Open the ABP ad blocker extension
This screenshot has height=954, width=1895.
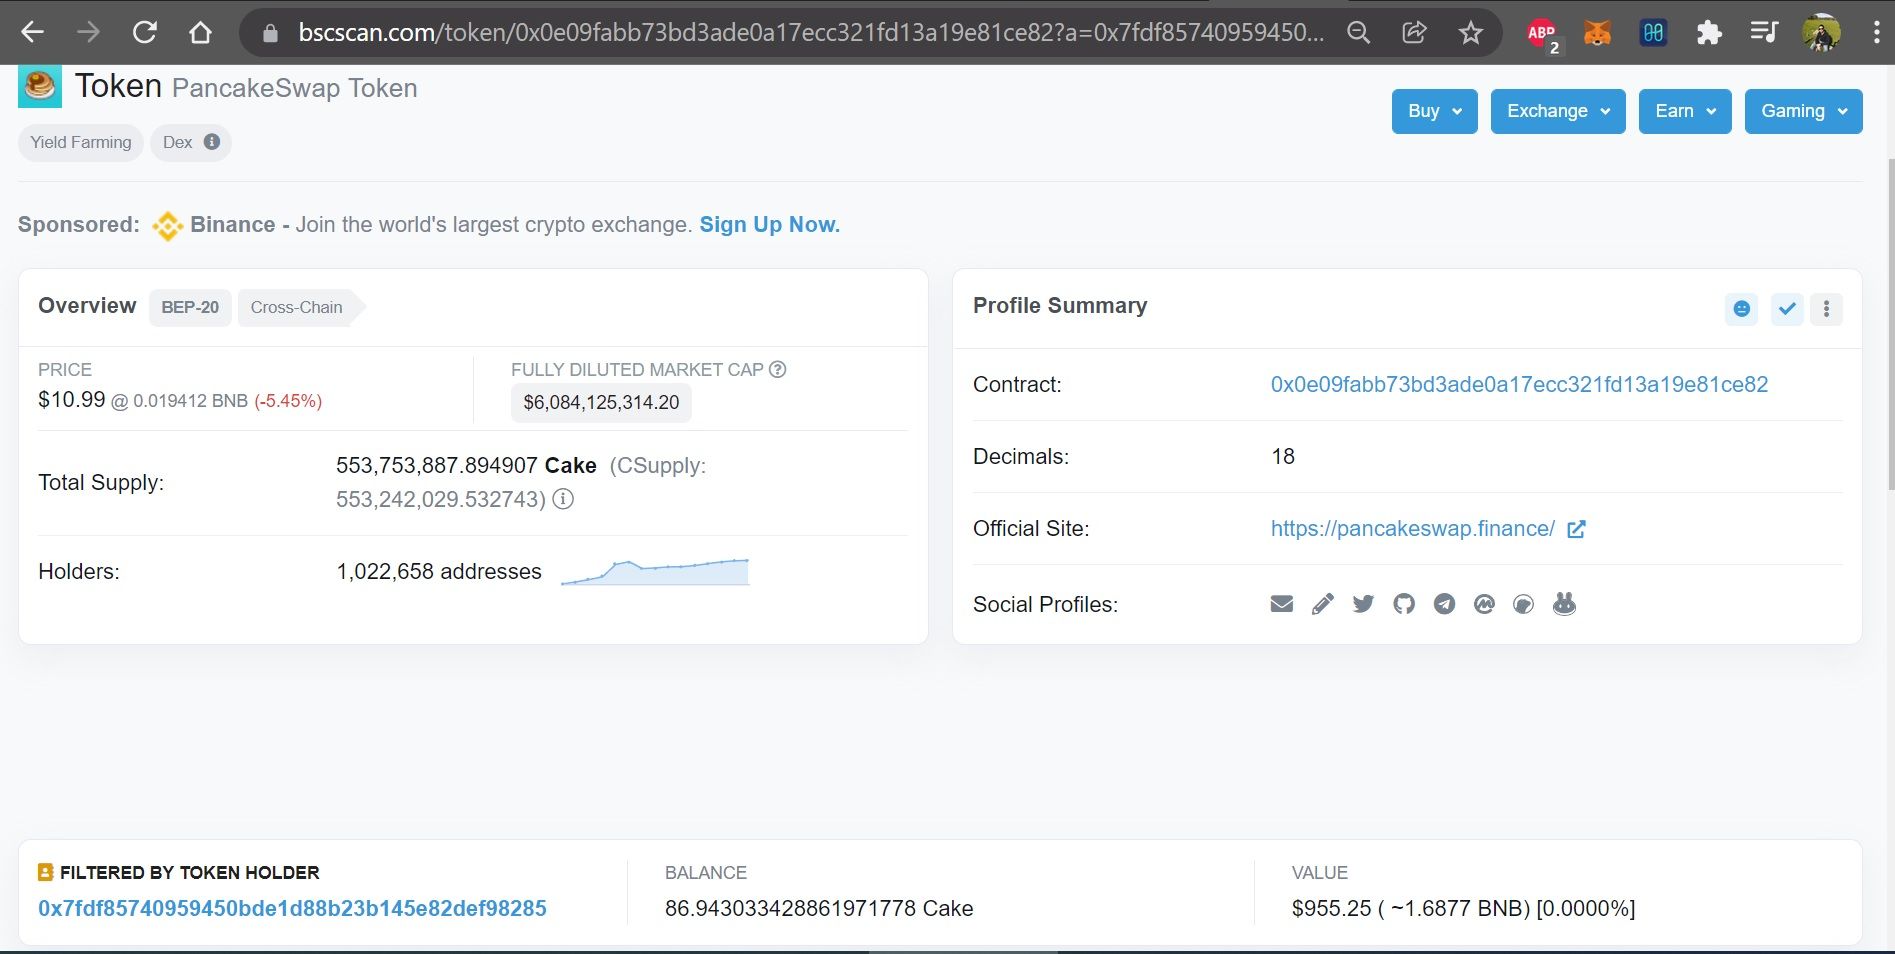point(1543,34)
